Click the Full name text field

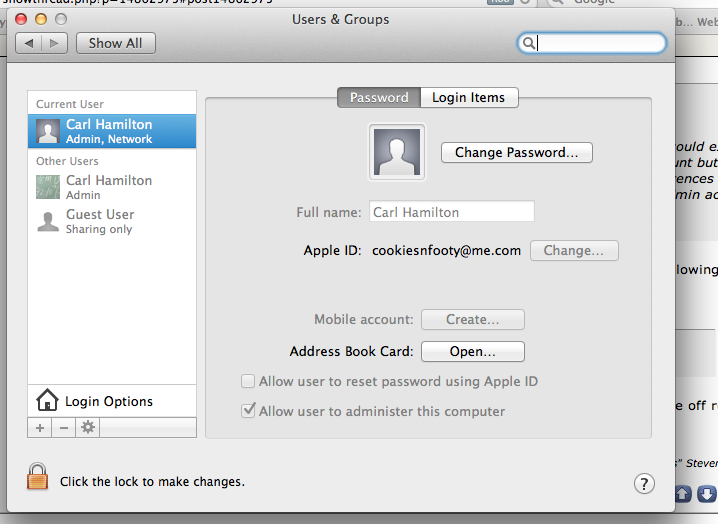click(x=451, y=212)
